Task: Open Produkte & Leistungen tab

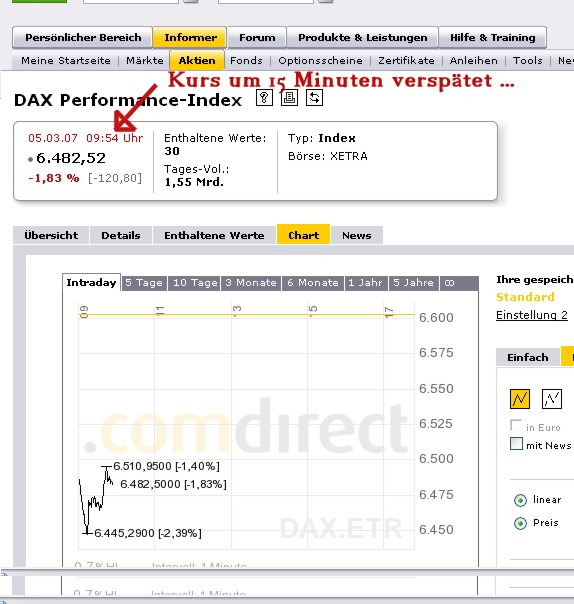Action: pyautogui.click(x=363, y=37)
